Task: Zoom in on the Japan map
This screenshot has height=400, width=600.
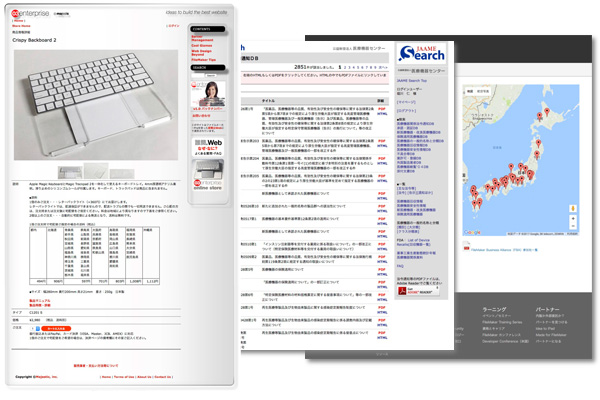Action: (573, 219)
